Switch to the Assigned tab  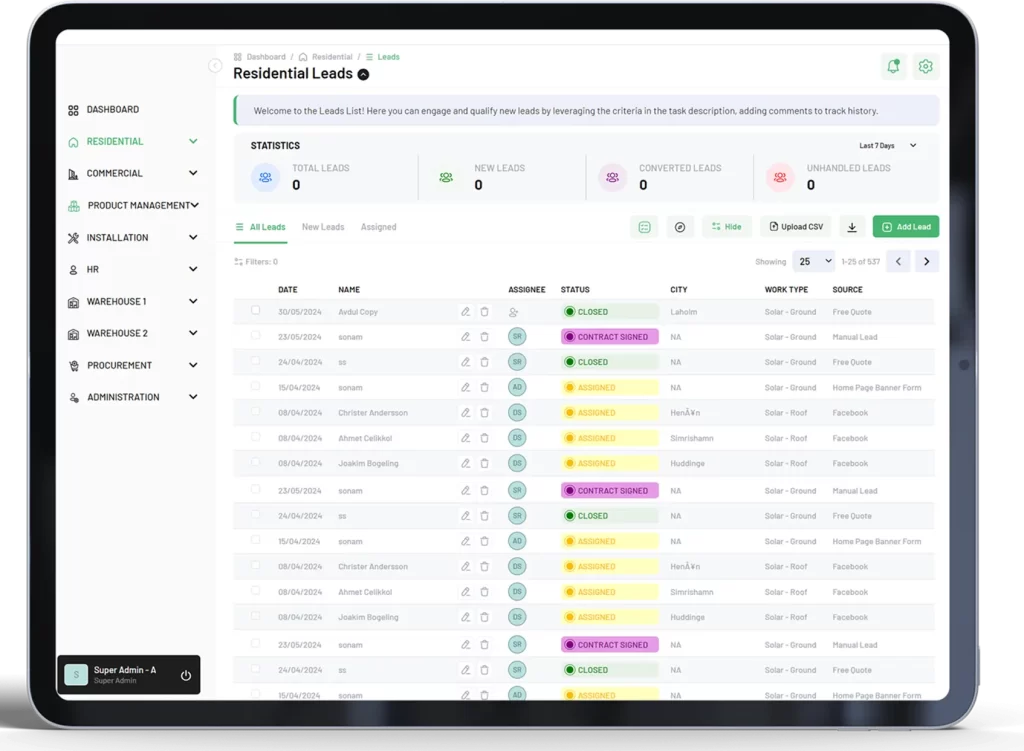pos(378,227)
